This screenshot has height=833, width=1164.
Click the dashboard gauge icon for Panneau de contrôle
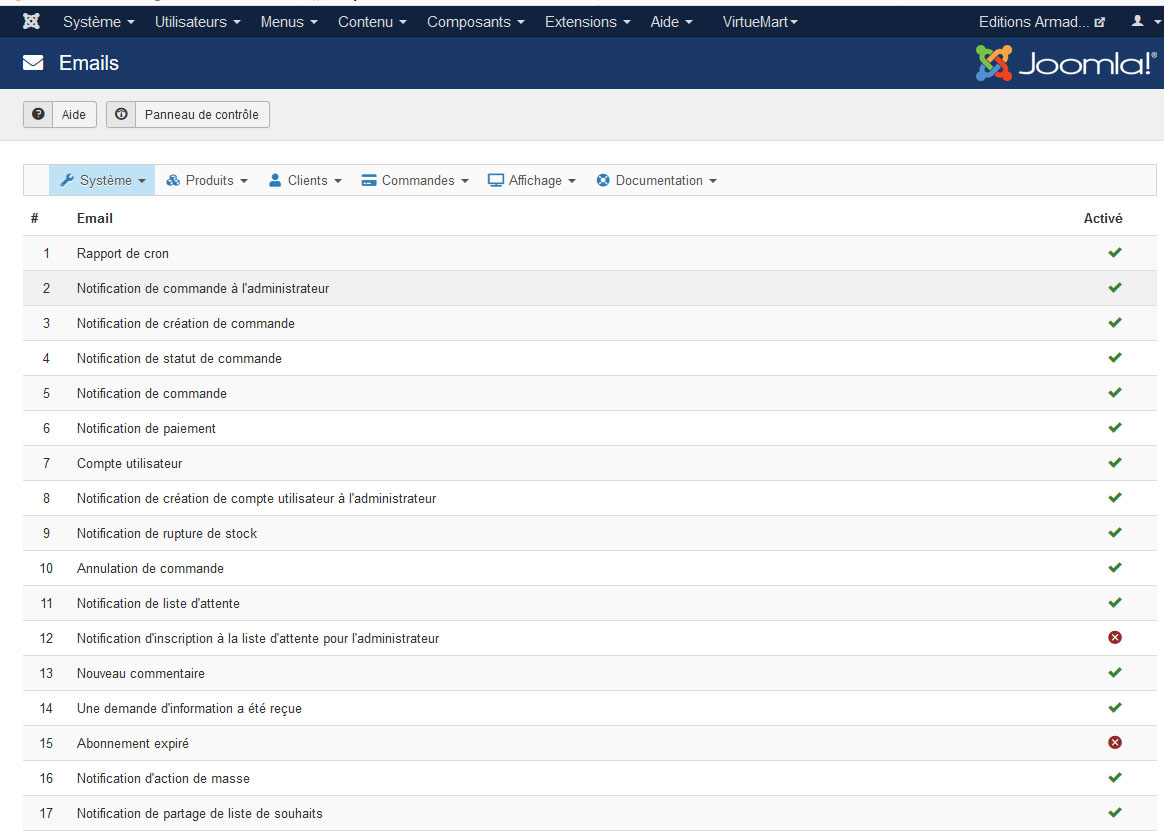[121, 114]
